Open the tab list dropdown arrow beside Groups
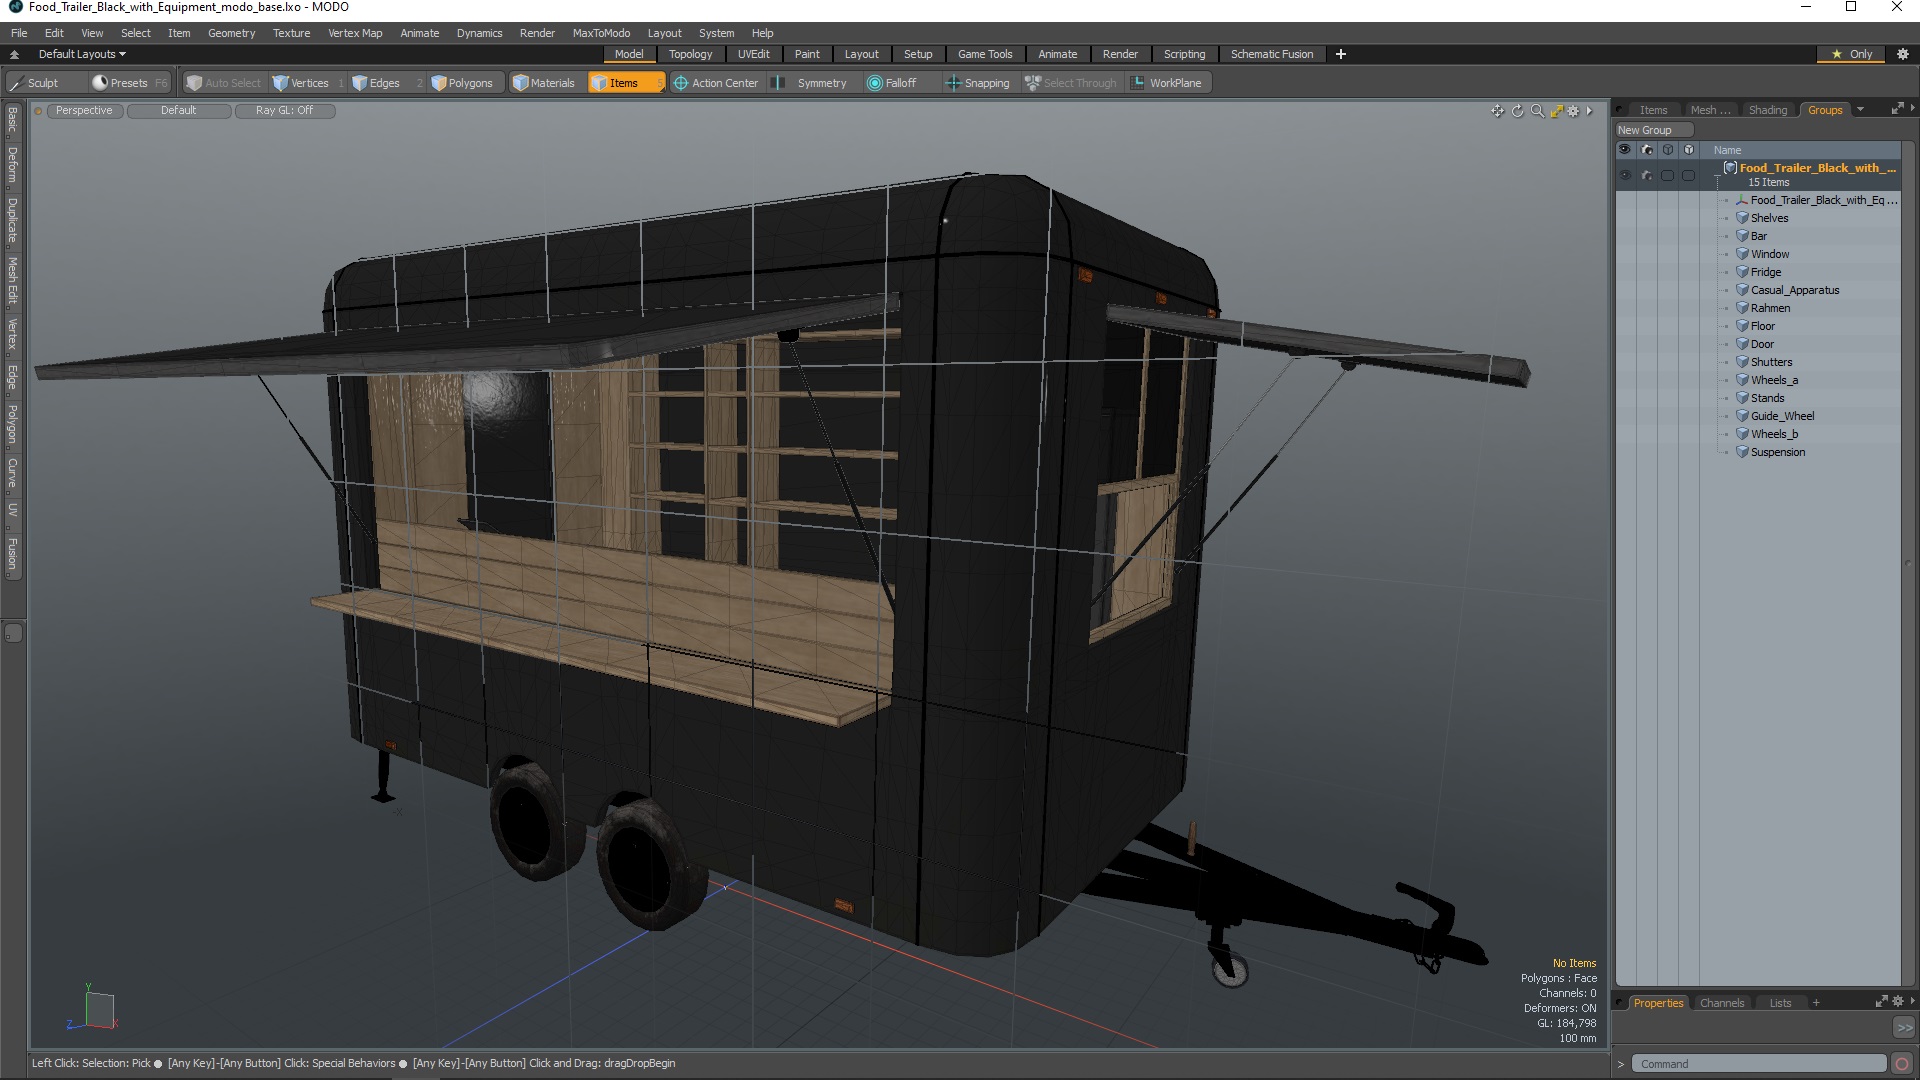This screenshot has width=1920, height=1080. pyautogui.click(x=1861, y=110)
